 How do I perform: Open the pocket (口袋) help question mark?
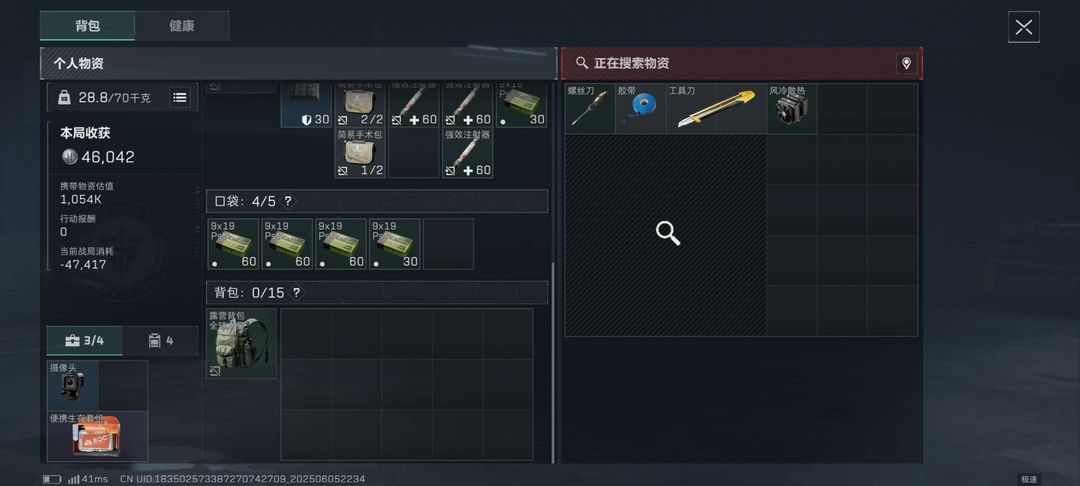point(288,201)
